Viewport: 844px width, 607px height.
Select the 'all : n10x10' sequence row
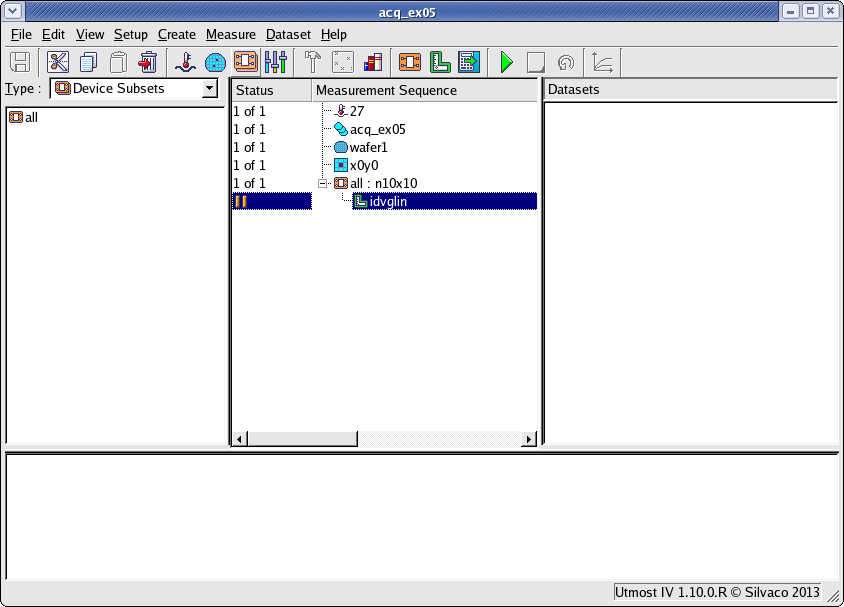pyautogui.click(x=376, y=183)
